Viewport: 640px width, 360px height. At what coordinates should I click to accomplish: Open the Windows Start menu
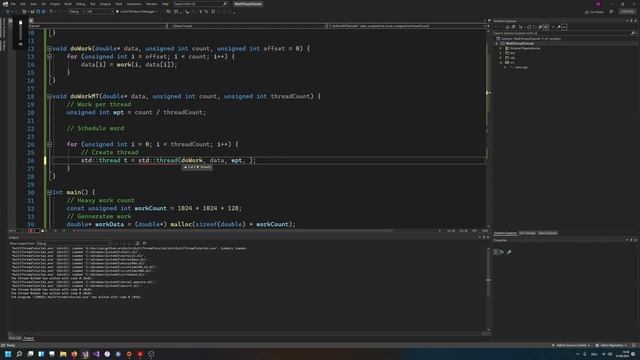pyautogui.click(x=8, y=354)
